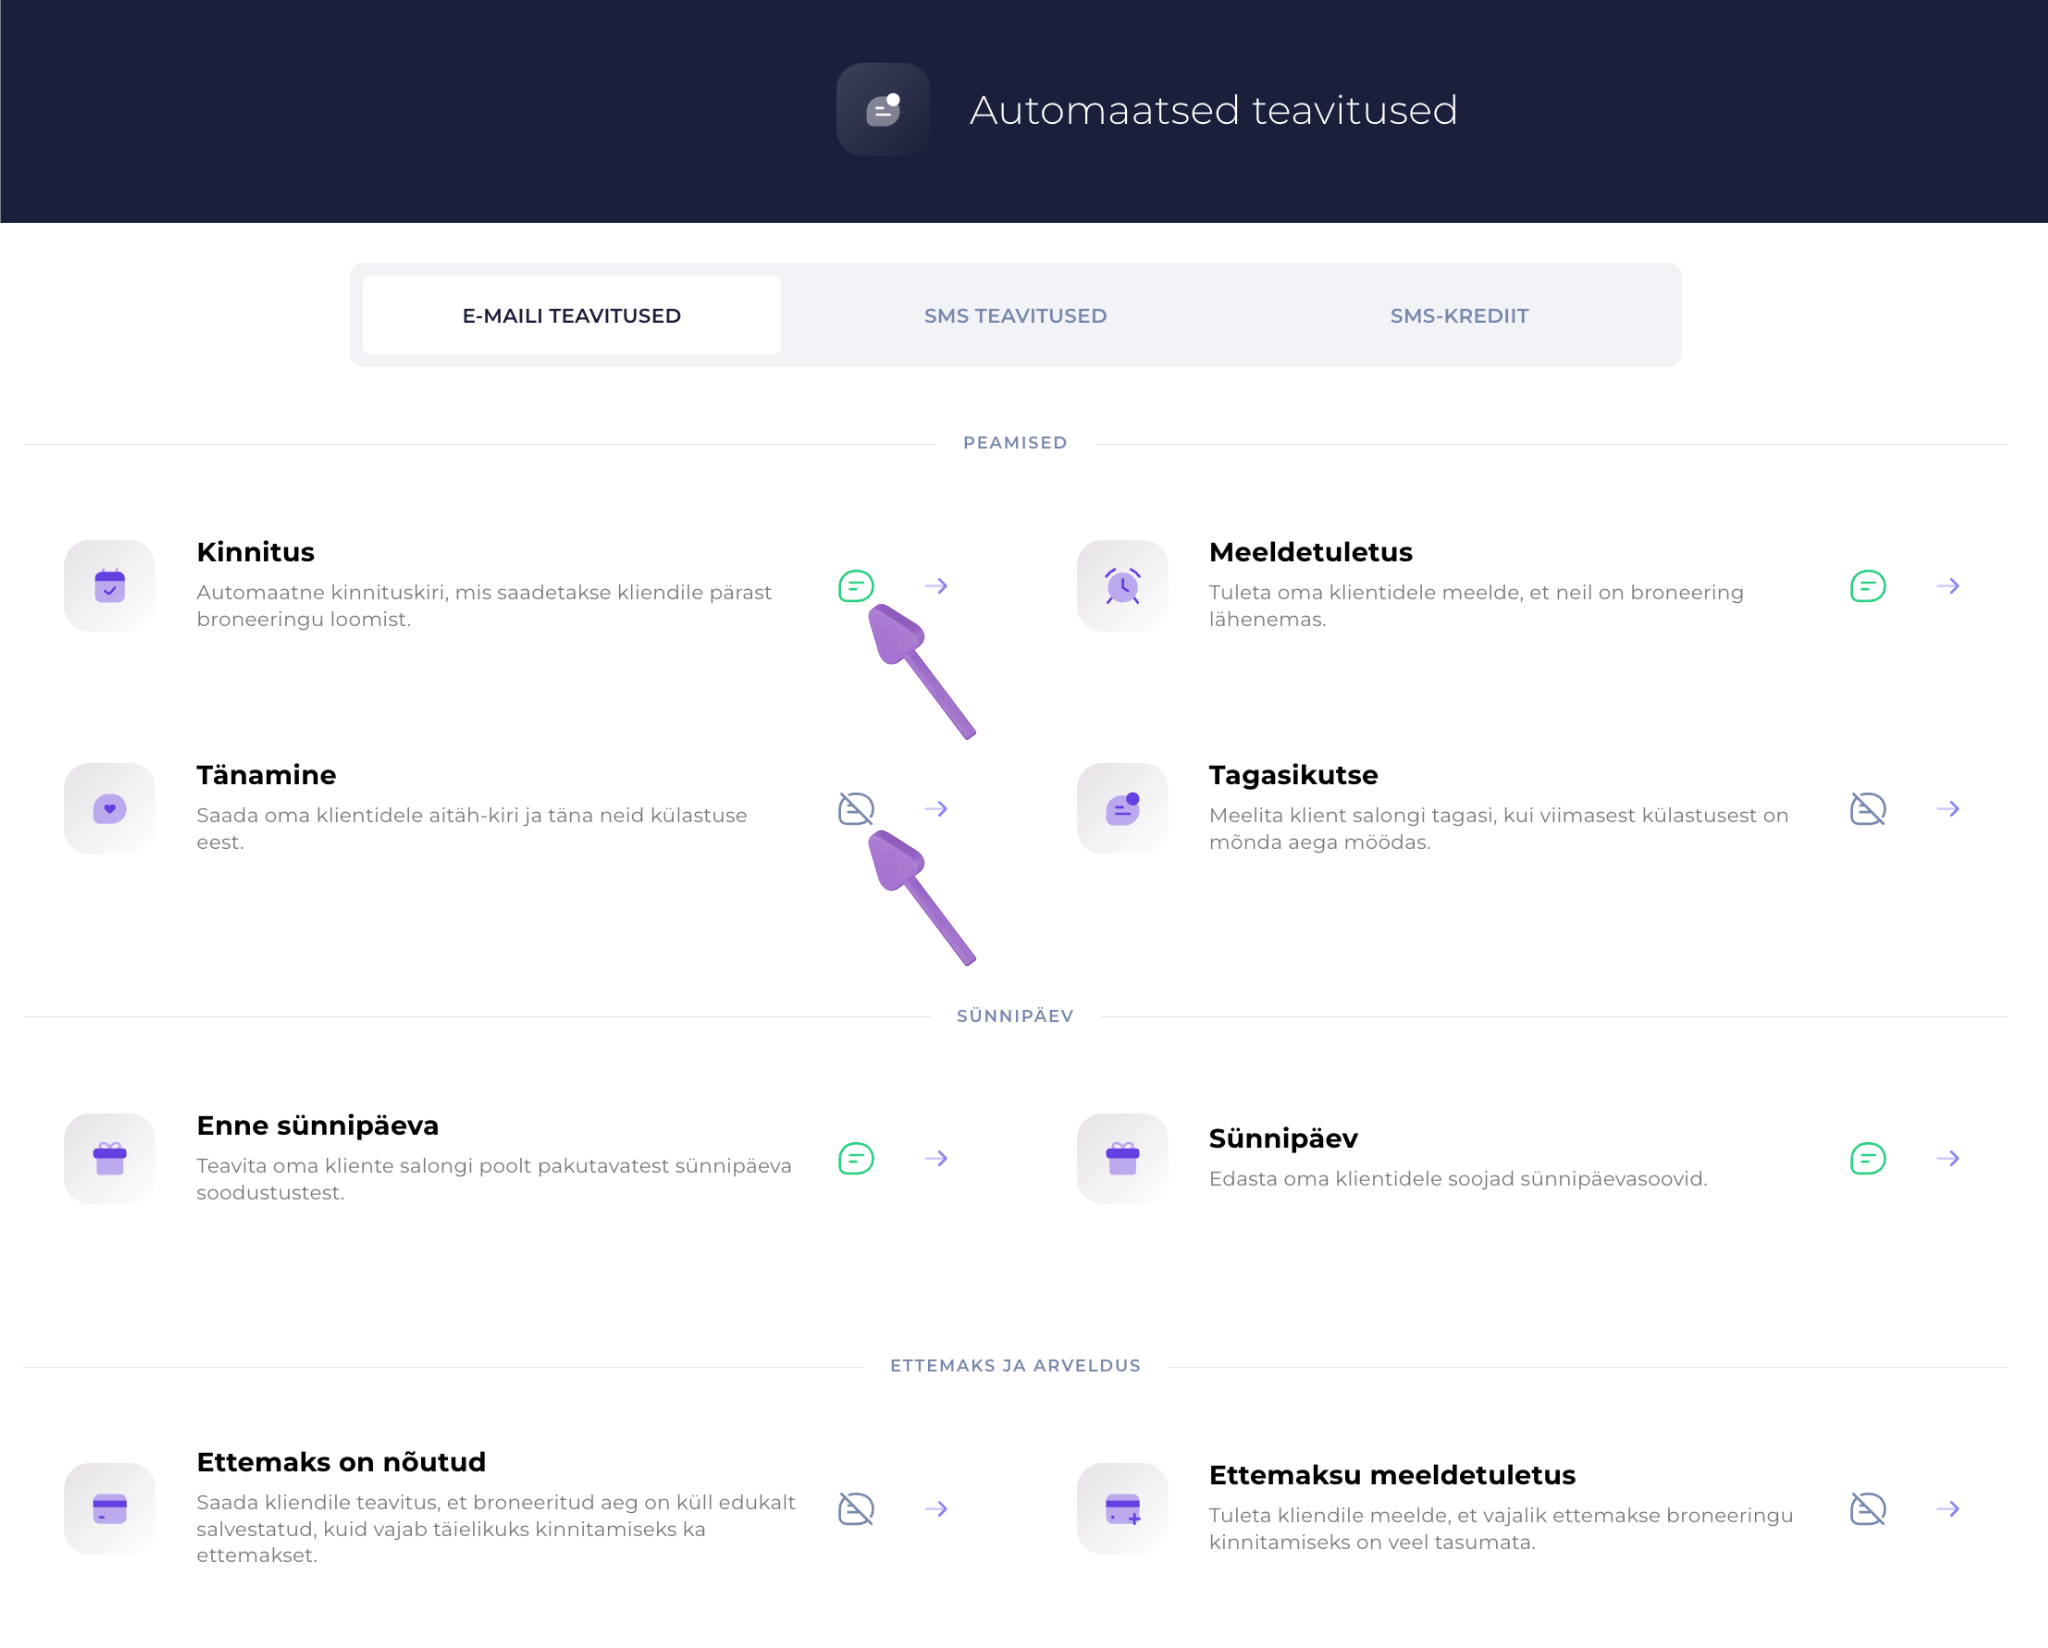Select the E-MAILI TEAVITUSED tab

(x=571, y=316)
